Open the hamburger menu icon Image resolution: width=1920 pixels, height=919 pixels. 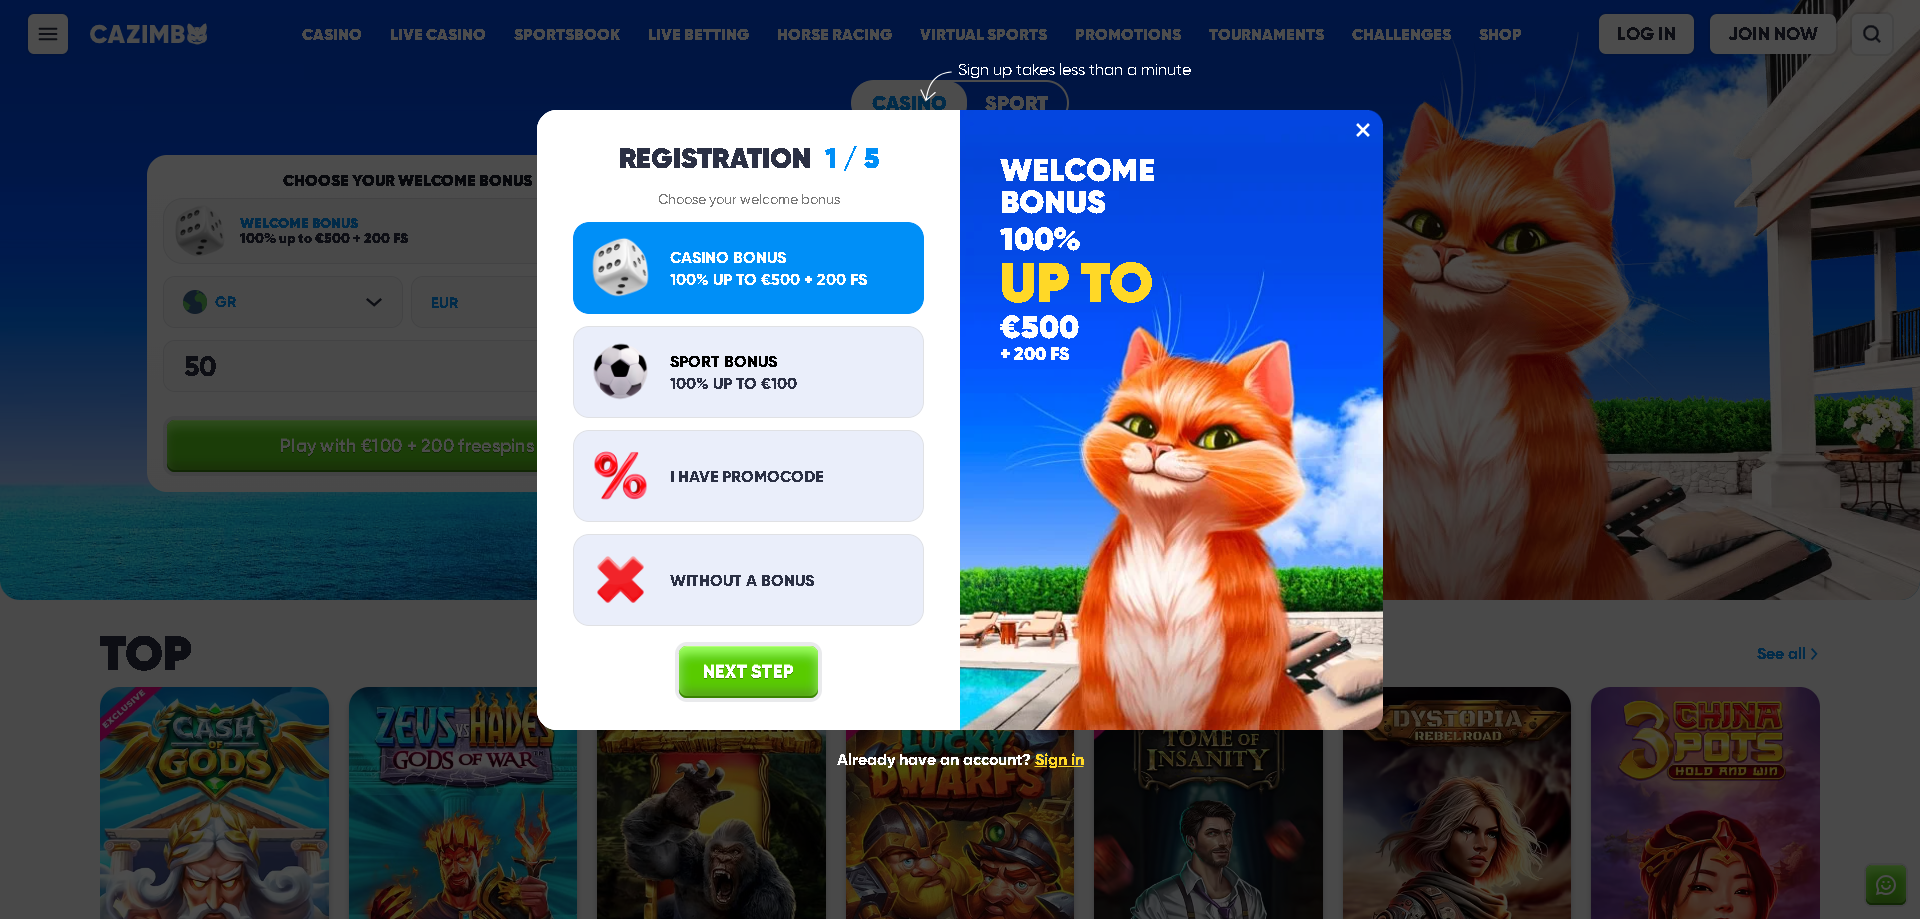[x=48, y=34]
